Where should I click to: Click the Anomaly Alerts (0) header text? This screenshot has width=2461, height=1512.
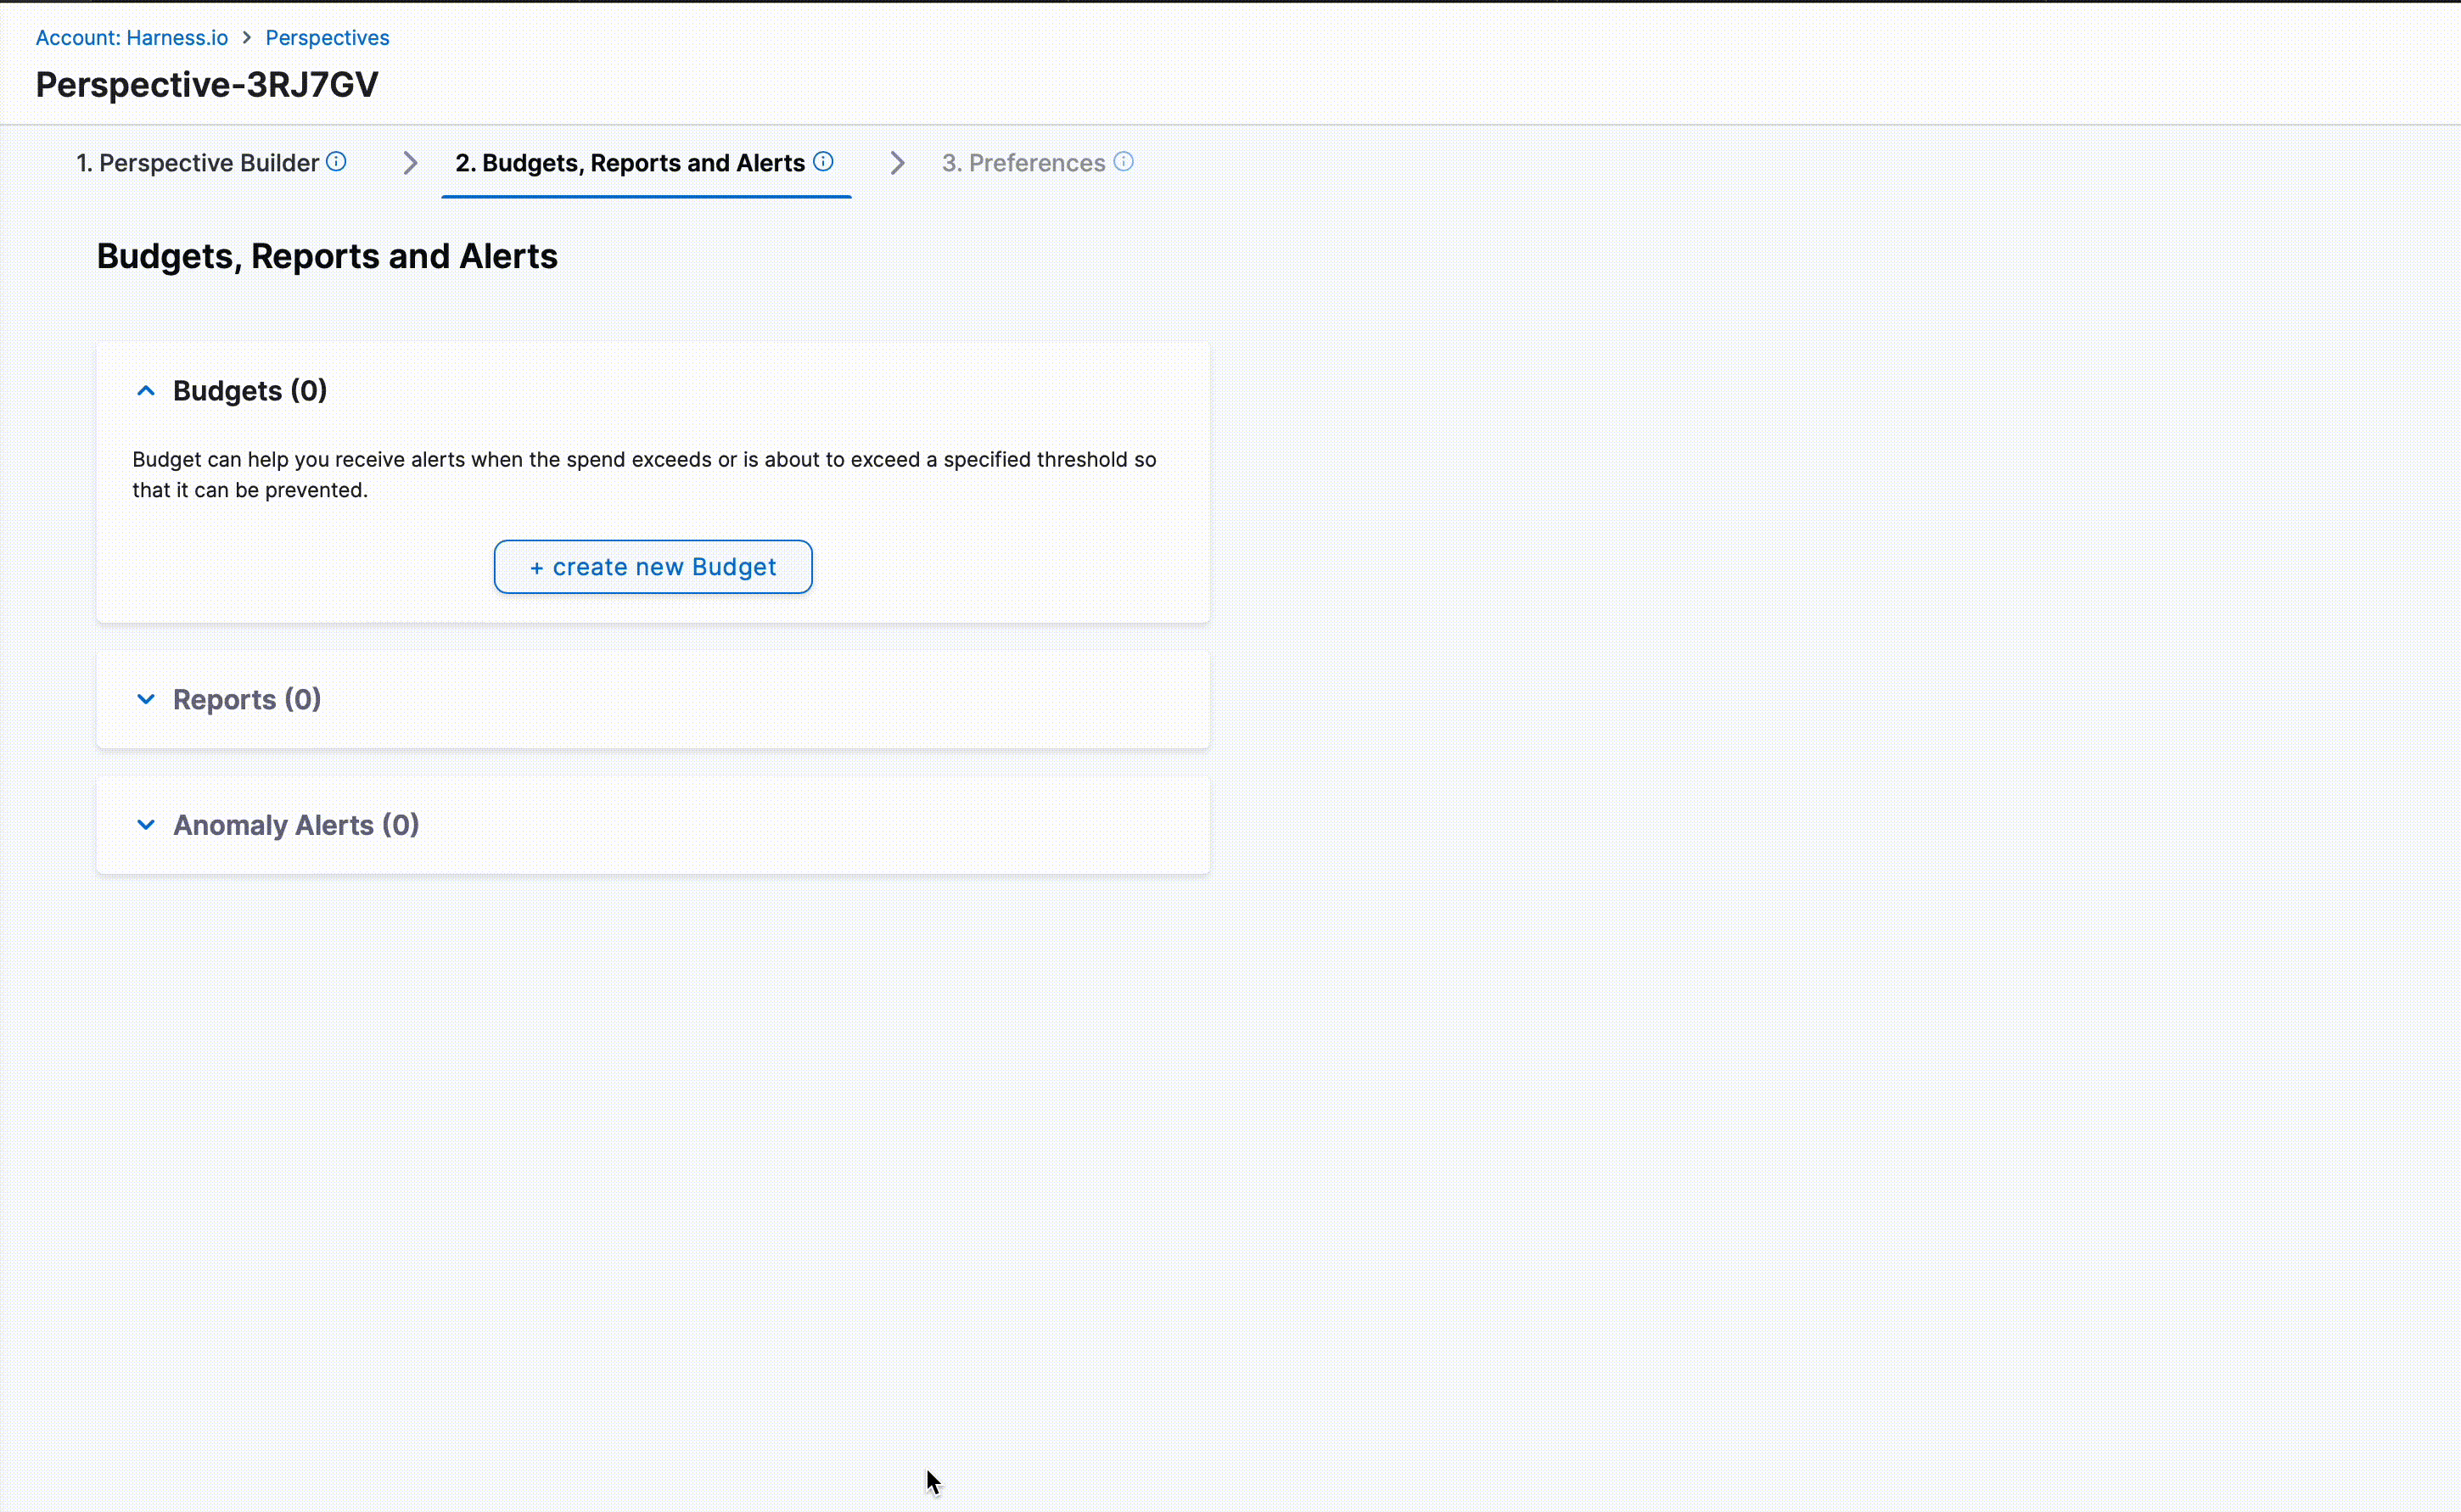[x=296, y=825]
